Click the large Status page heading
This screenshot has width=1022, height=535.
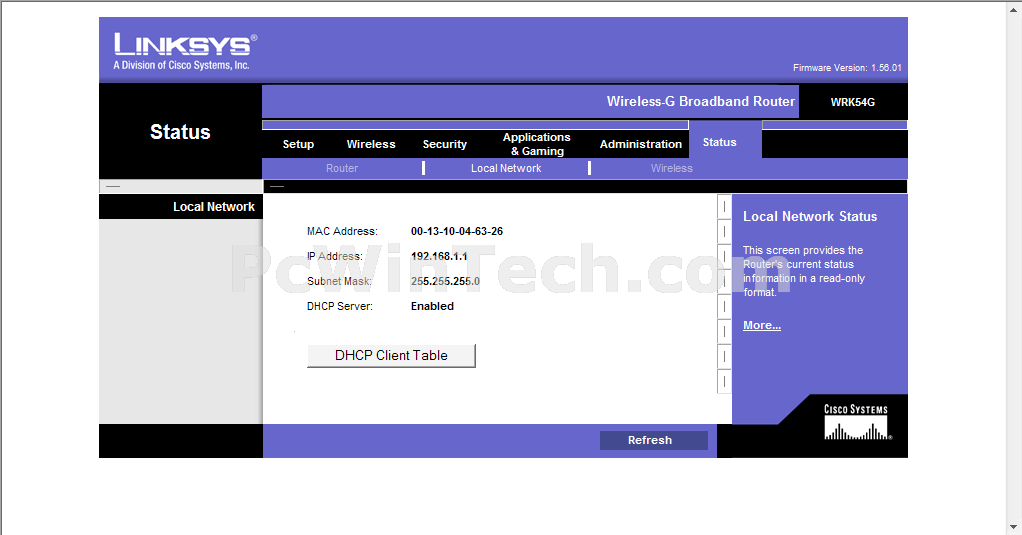click(180, 132)
